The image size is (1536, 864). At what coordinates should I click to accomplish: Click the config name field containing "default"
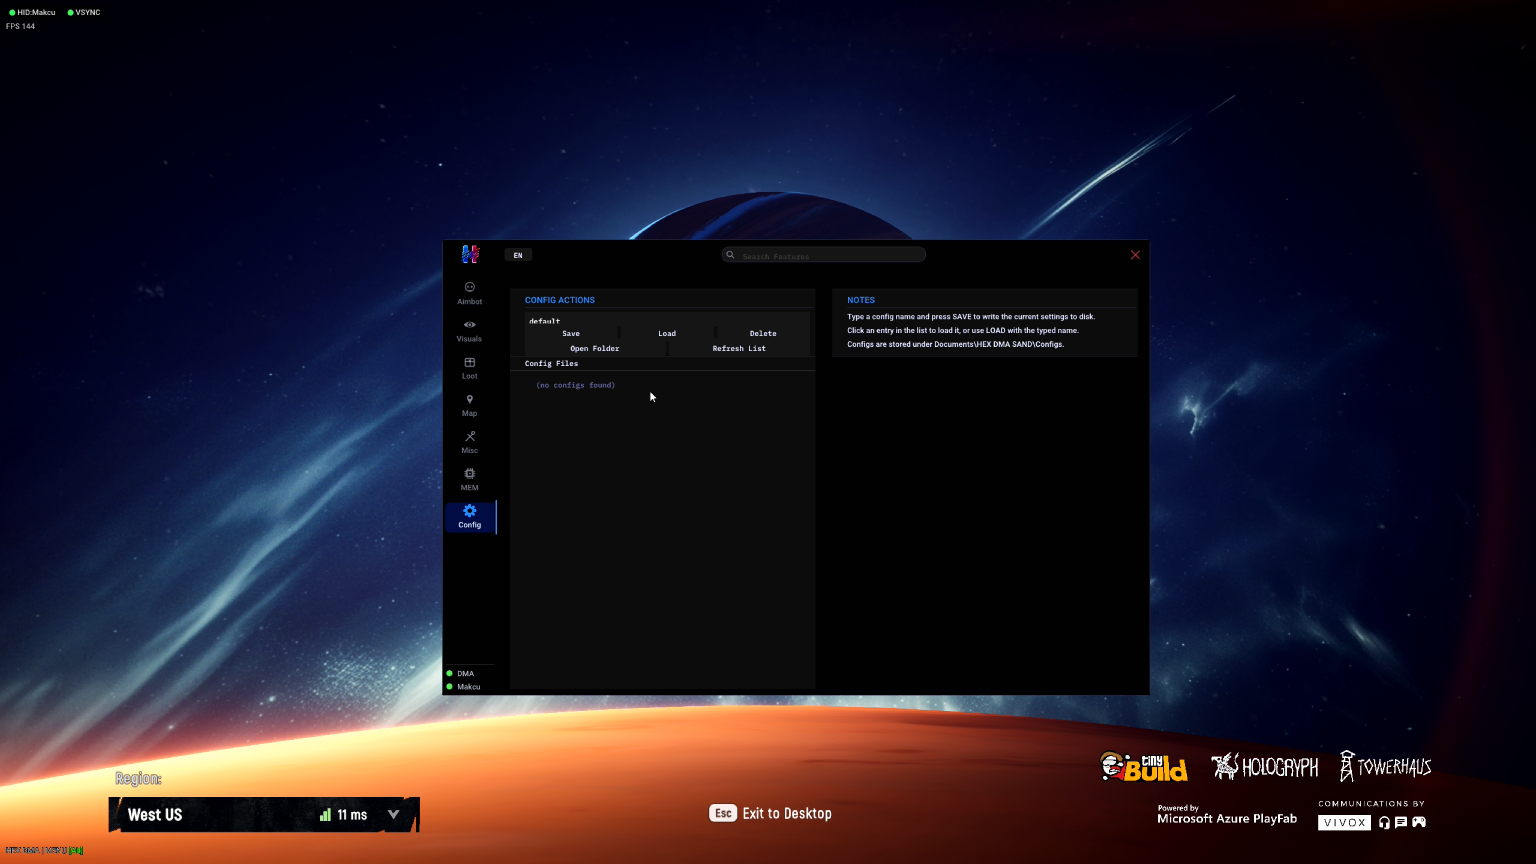667,321
